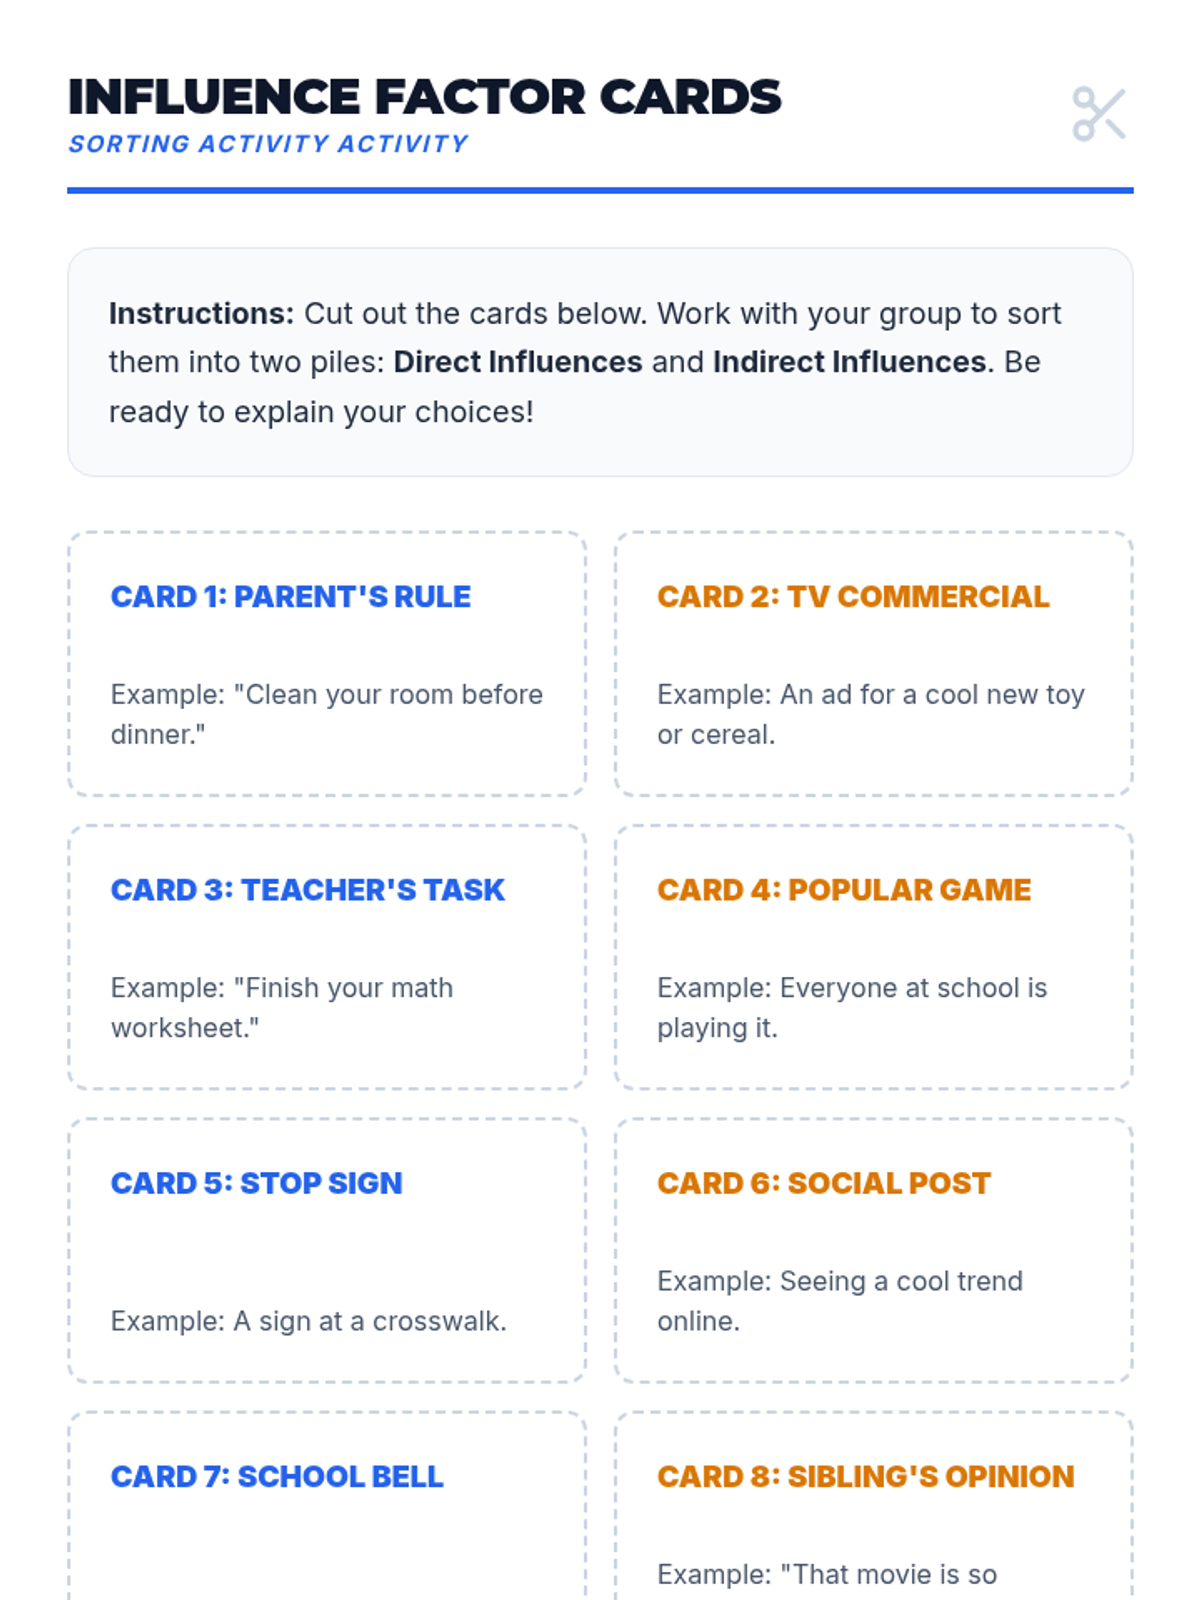Click the "That movie is so" example

point(826,1575)
